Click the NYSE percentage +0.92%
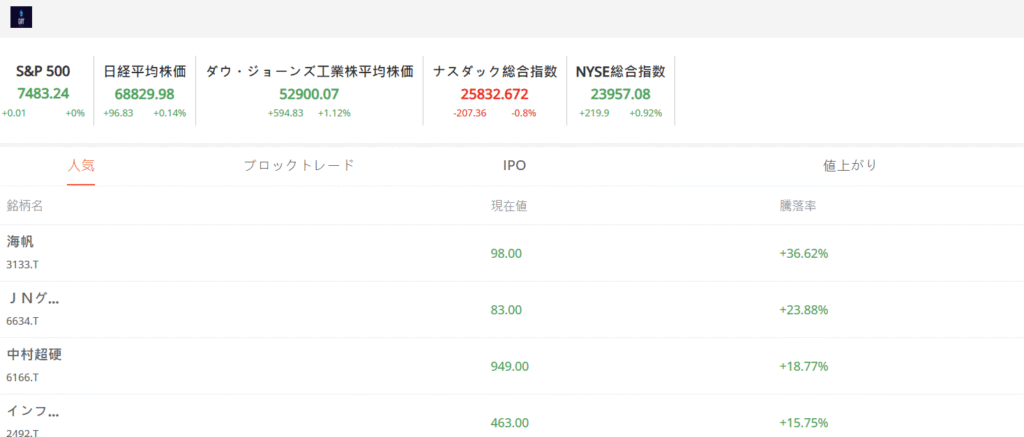 [646, 113]
